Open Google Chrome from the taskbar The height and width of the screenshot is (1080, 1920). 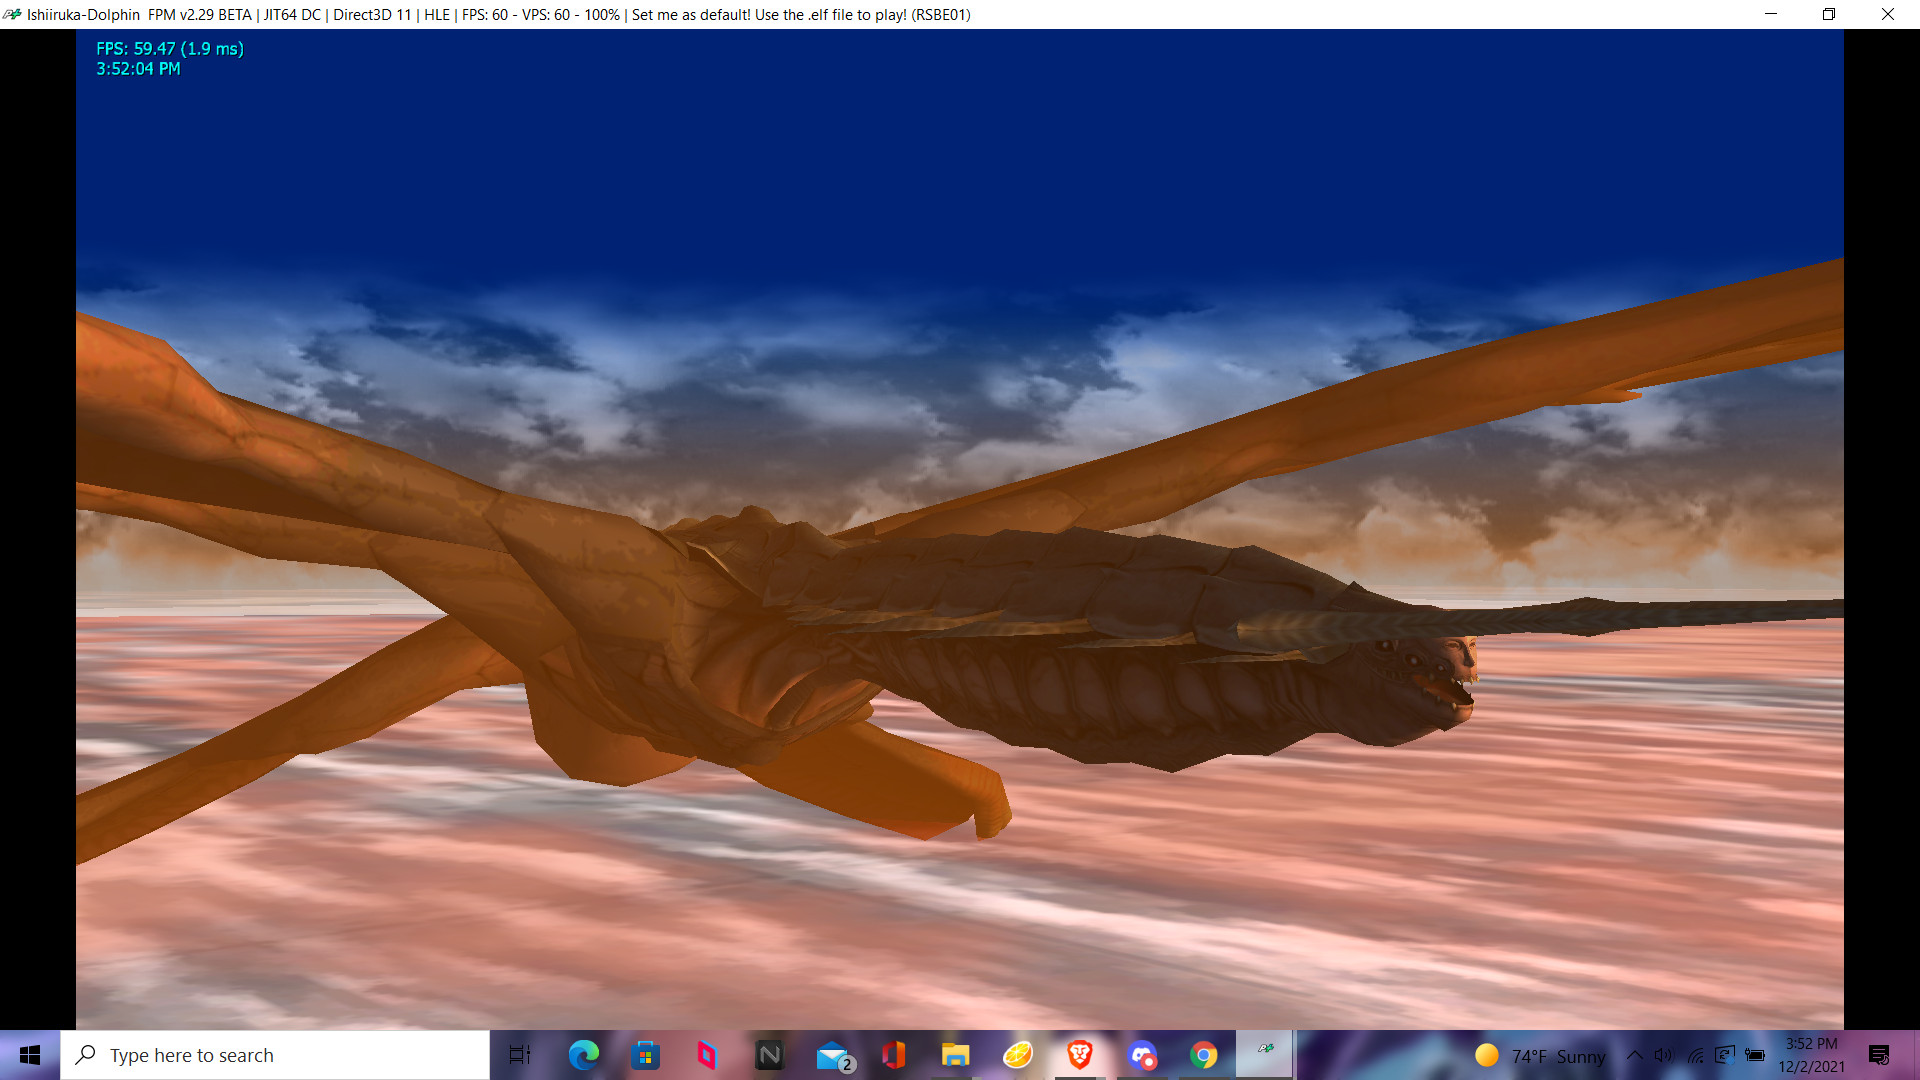[1204, 1055]
